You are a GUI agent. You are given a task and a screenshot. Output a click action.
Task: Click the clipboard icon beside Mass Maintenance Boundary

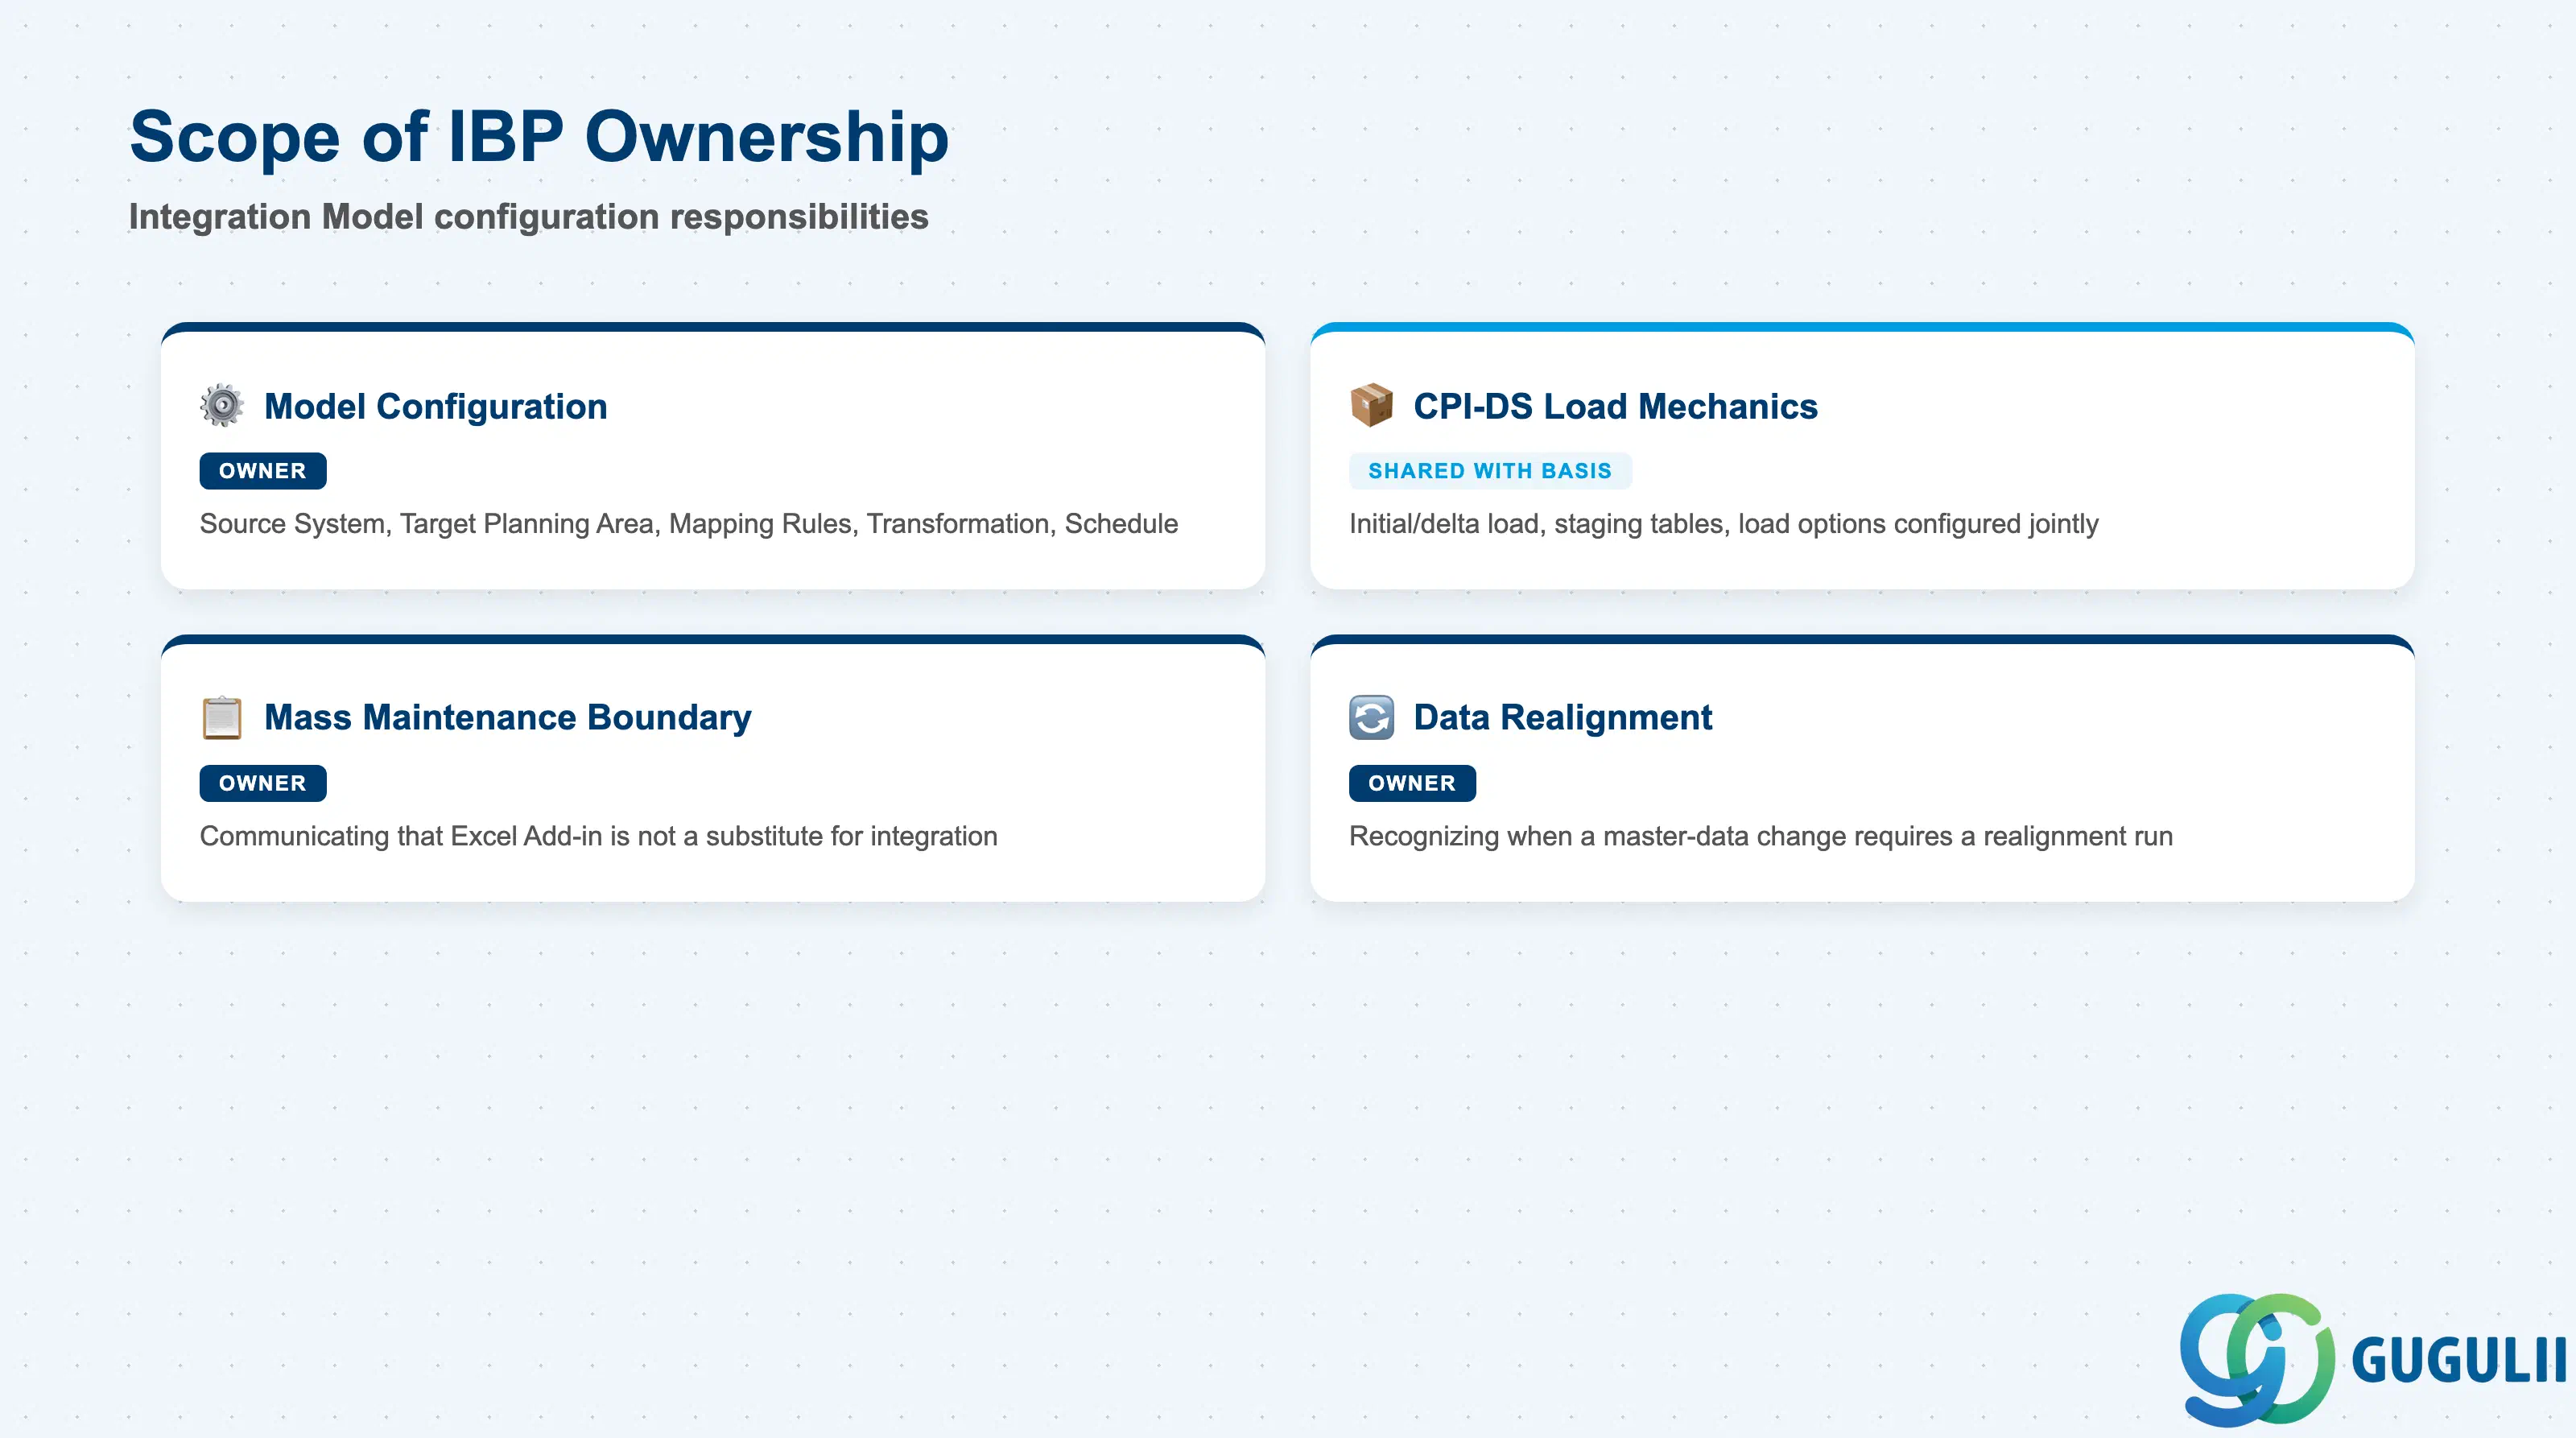pyautogui.click(x=222, y=718)
